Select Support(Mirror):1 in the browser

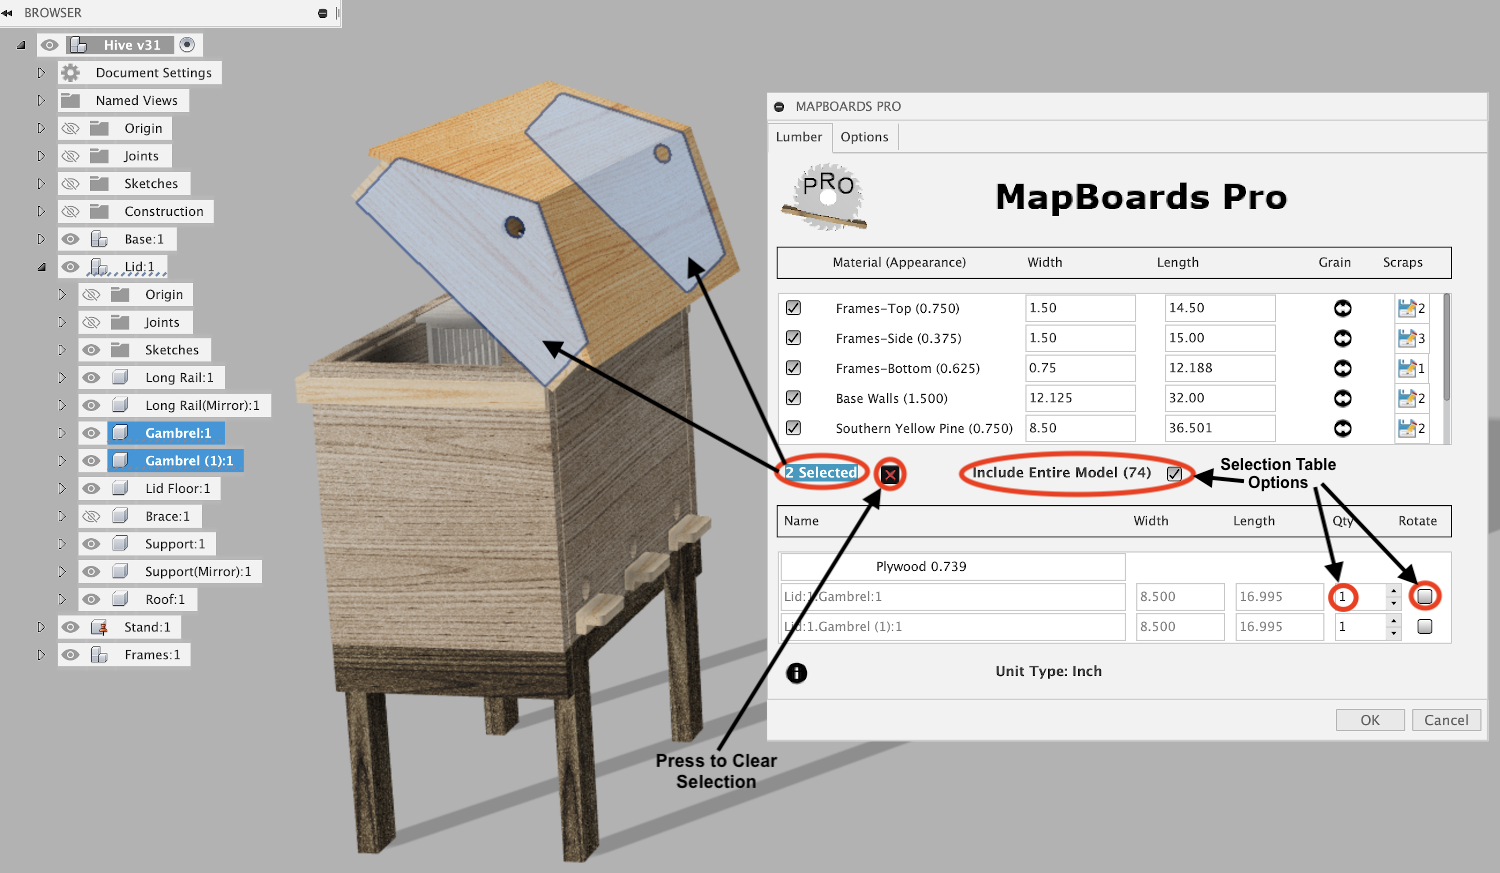point(198,572)
